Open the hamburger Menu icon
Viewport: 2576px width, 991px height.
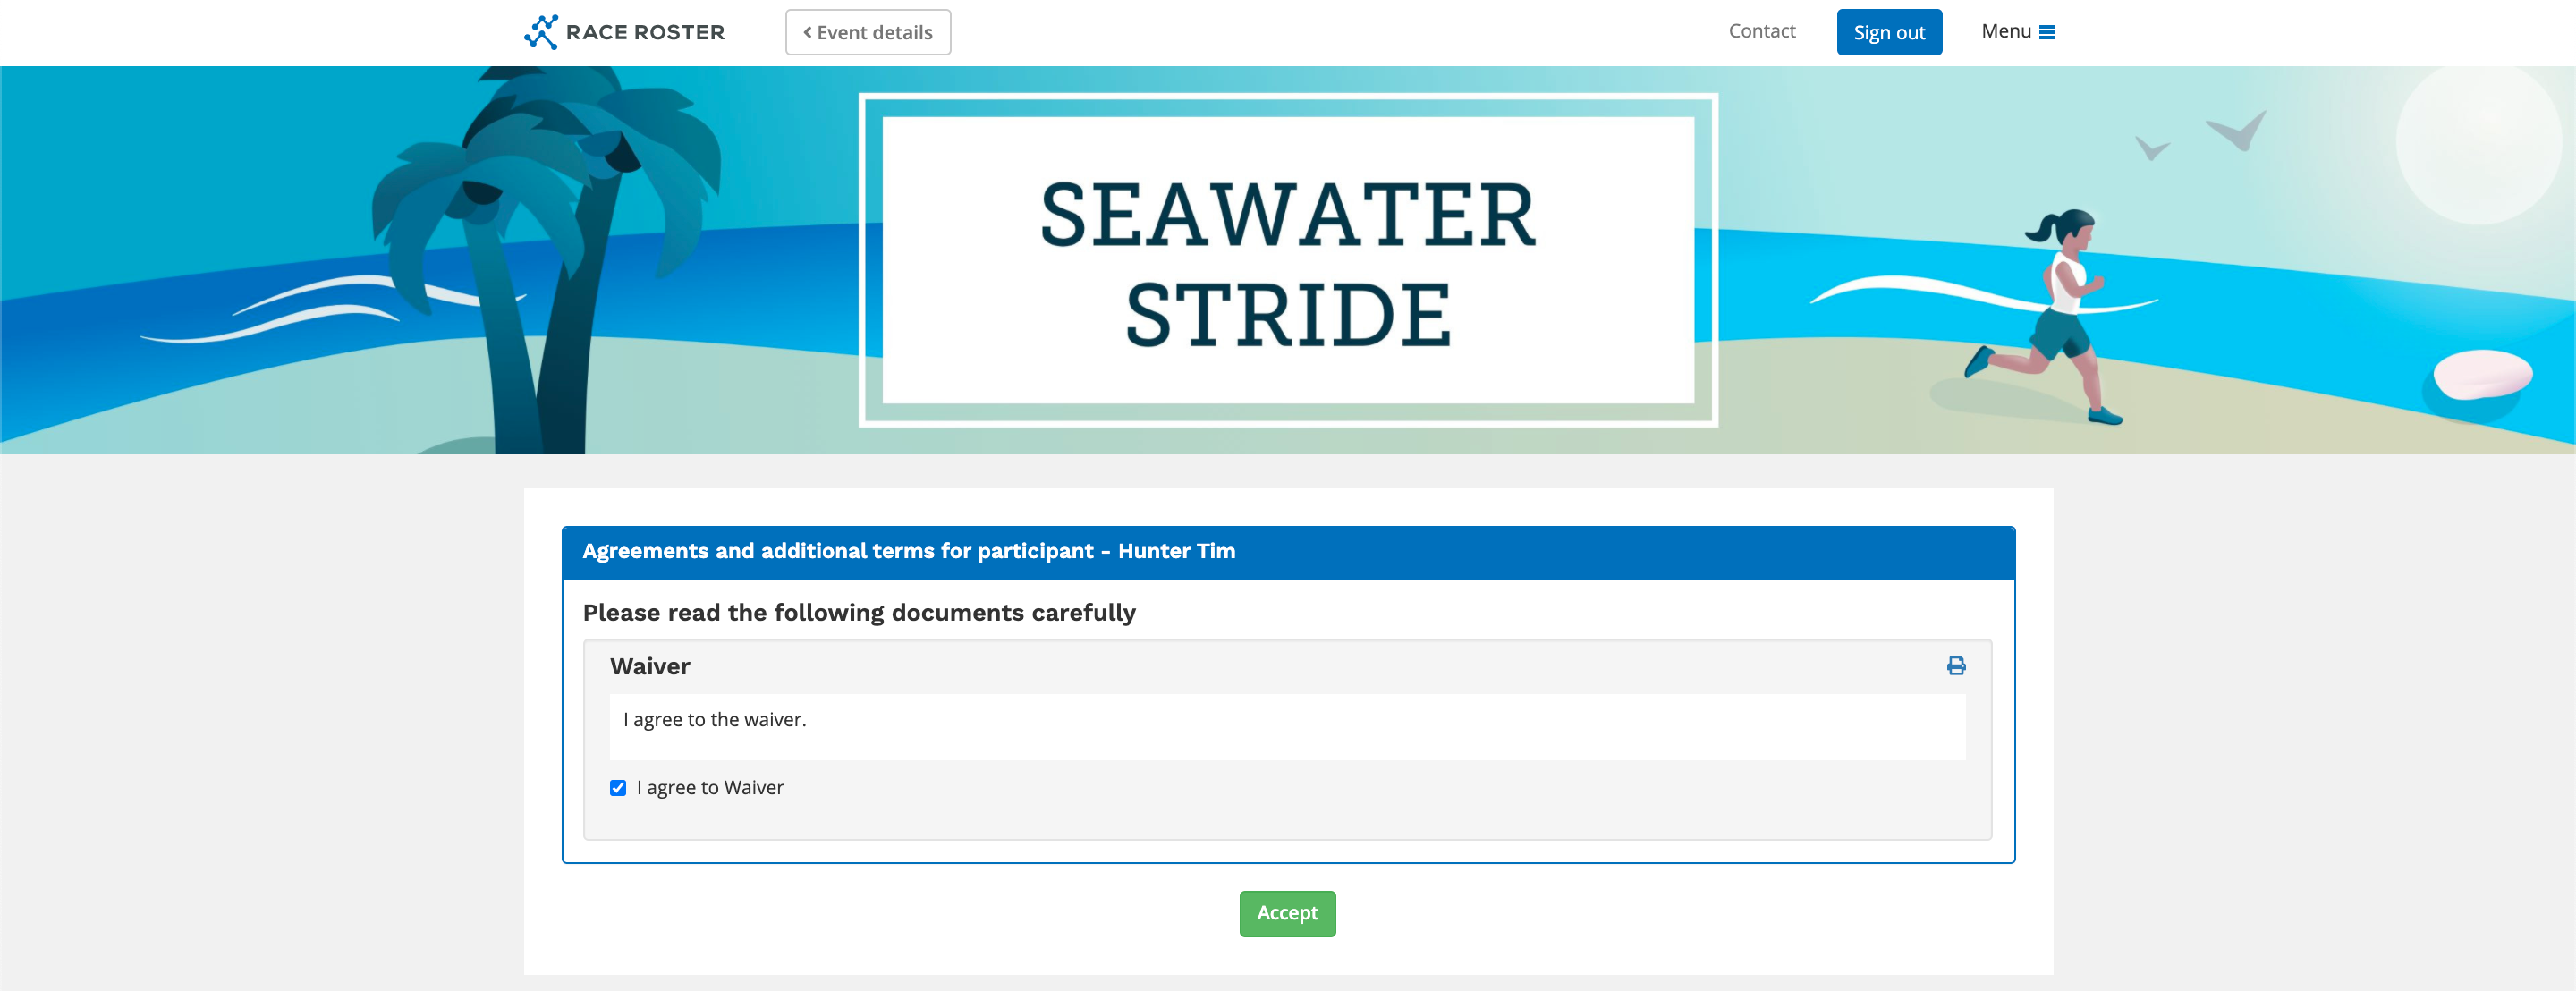pyautogui.click(x=2047, y=32)
